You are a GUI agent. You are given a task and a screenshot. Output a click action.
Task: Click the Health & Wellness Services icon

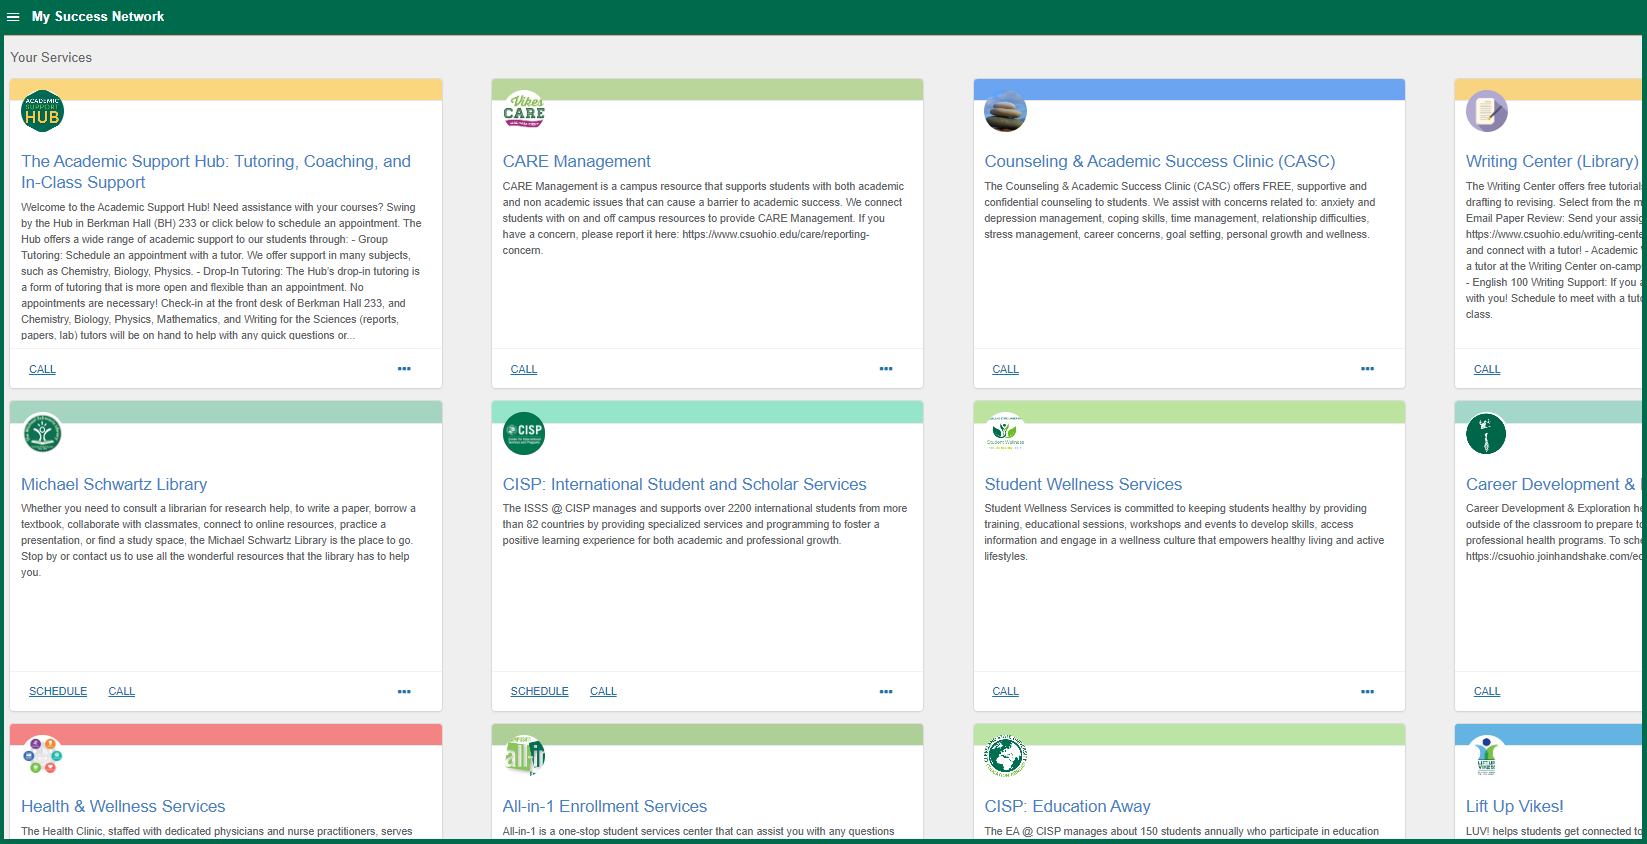point(42,756)
